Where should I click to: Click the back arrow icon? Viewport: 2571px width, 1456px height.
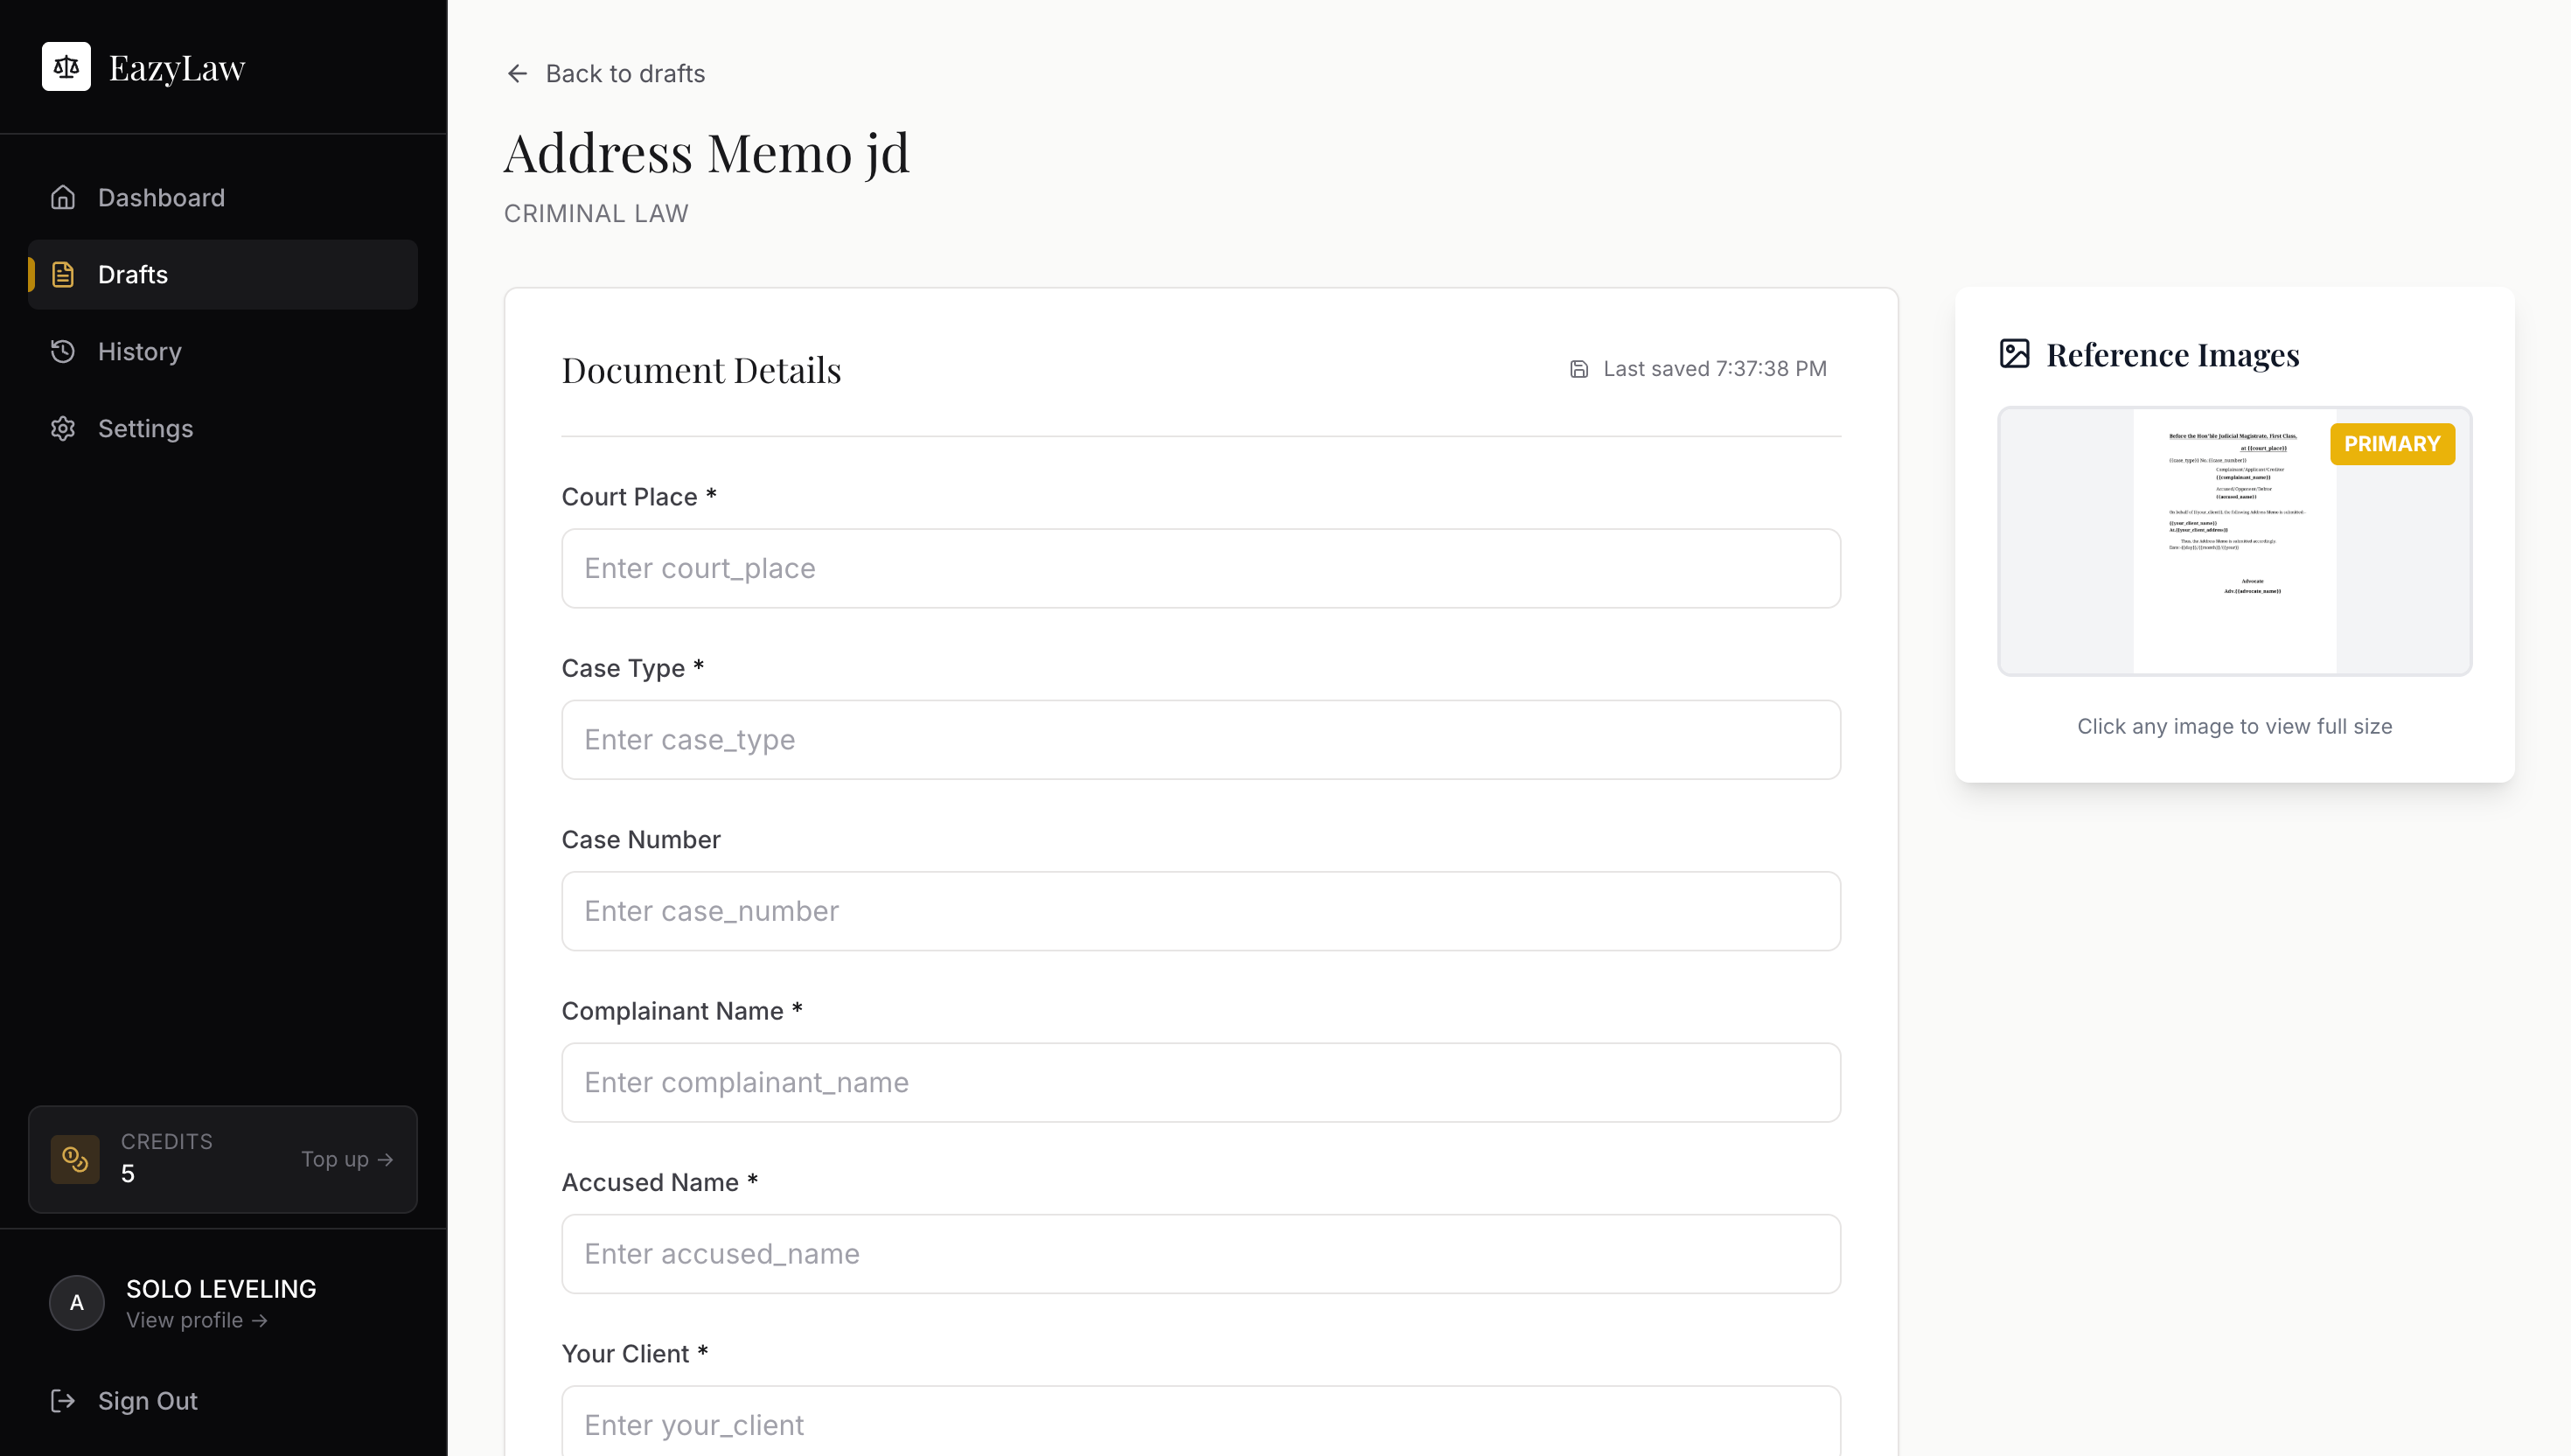(517, 74)
